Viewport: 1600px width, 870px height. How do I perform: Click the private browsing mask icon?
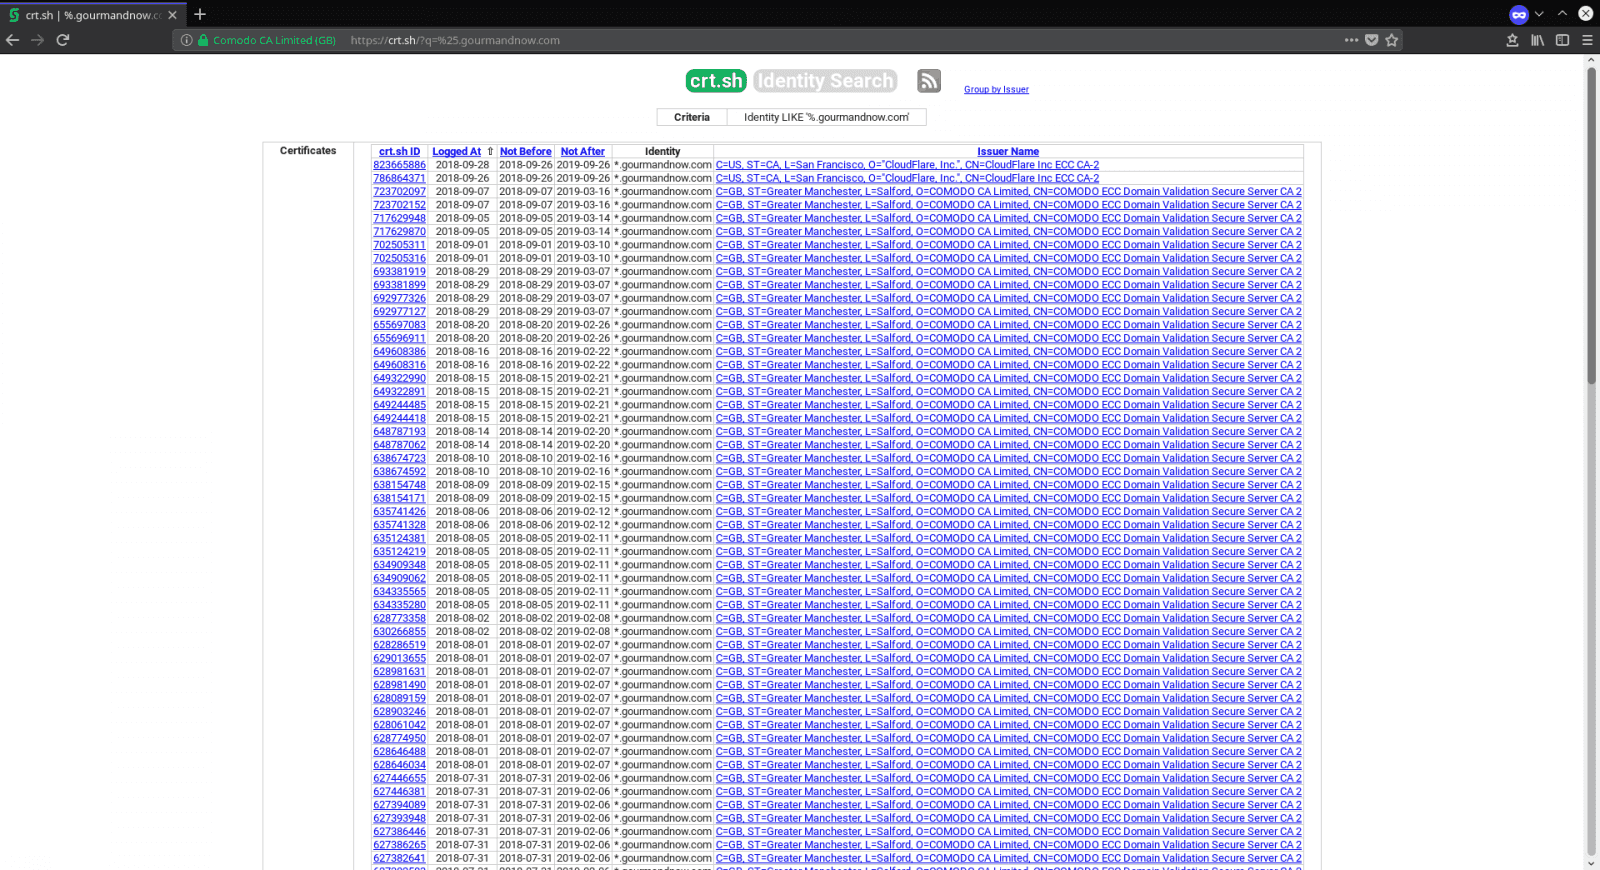click(1519, 14)
